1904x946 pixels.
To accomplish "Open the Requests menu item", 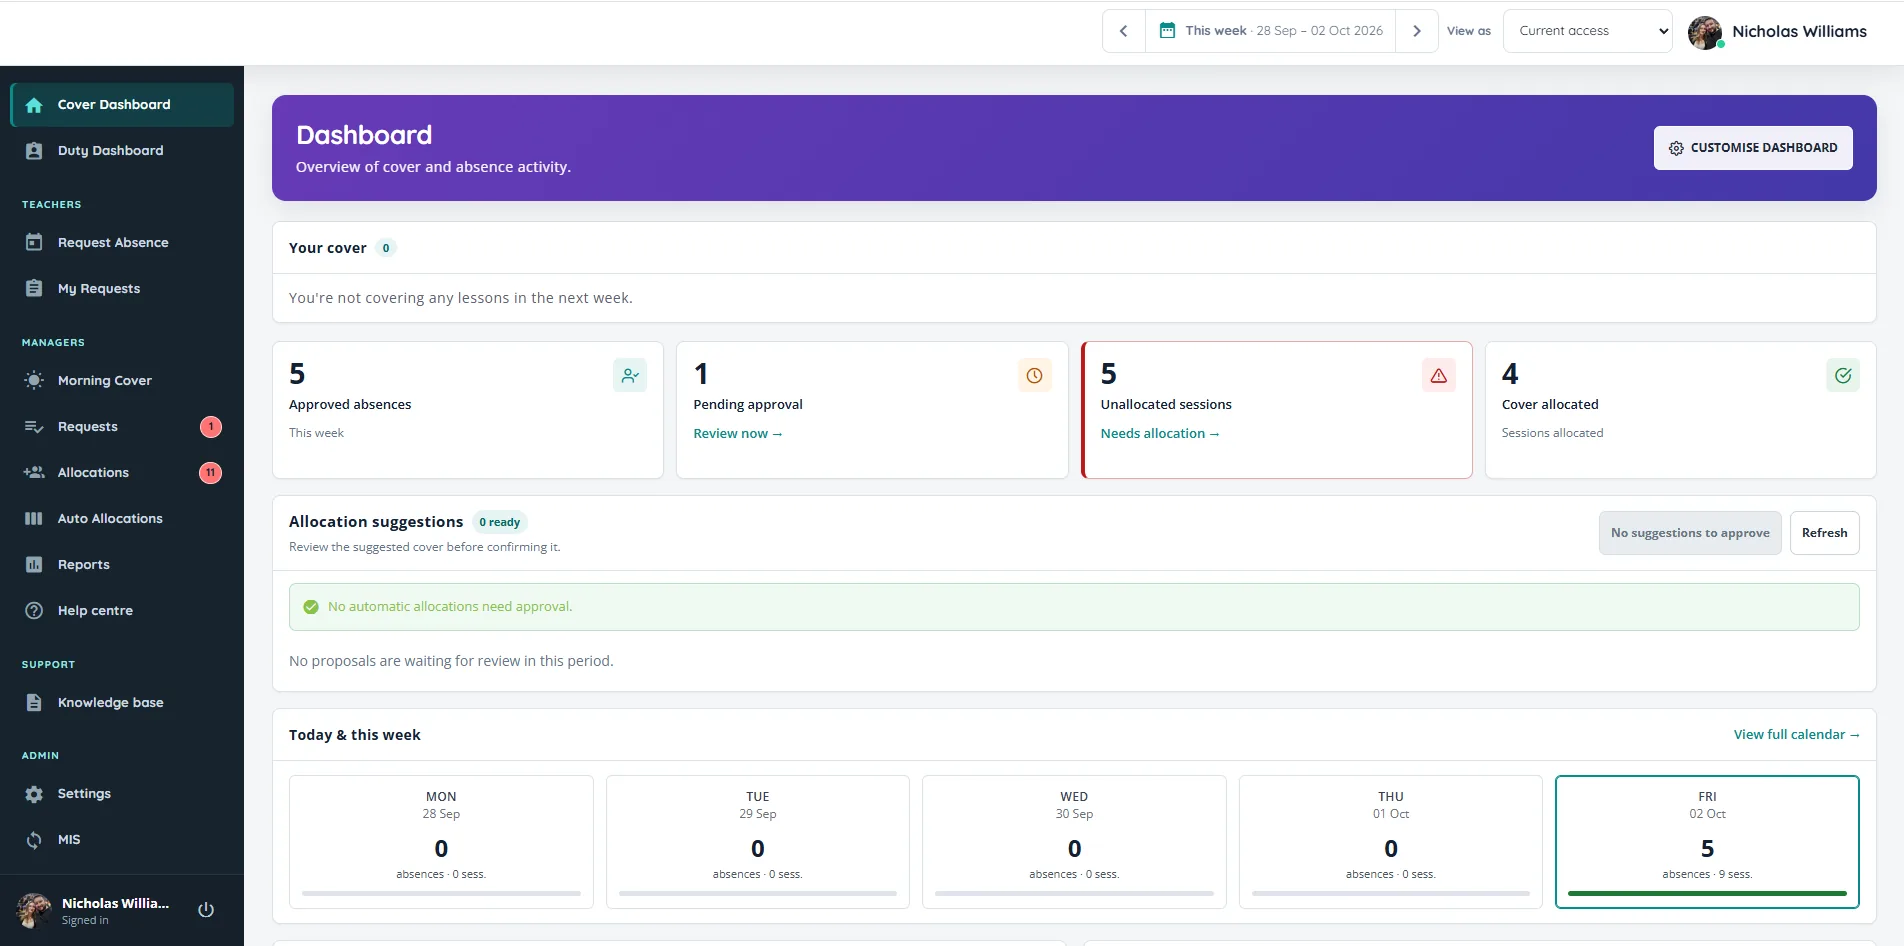I will 122,427.
